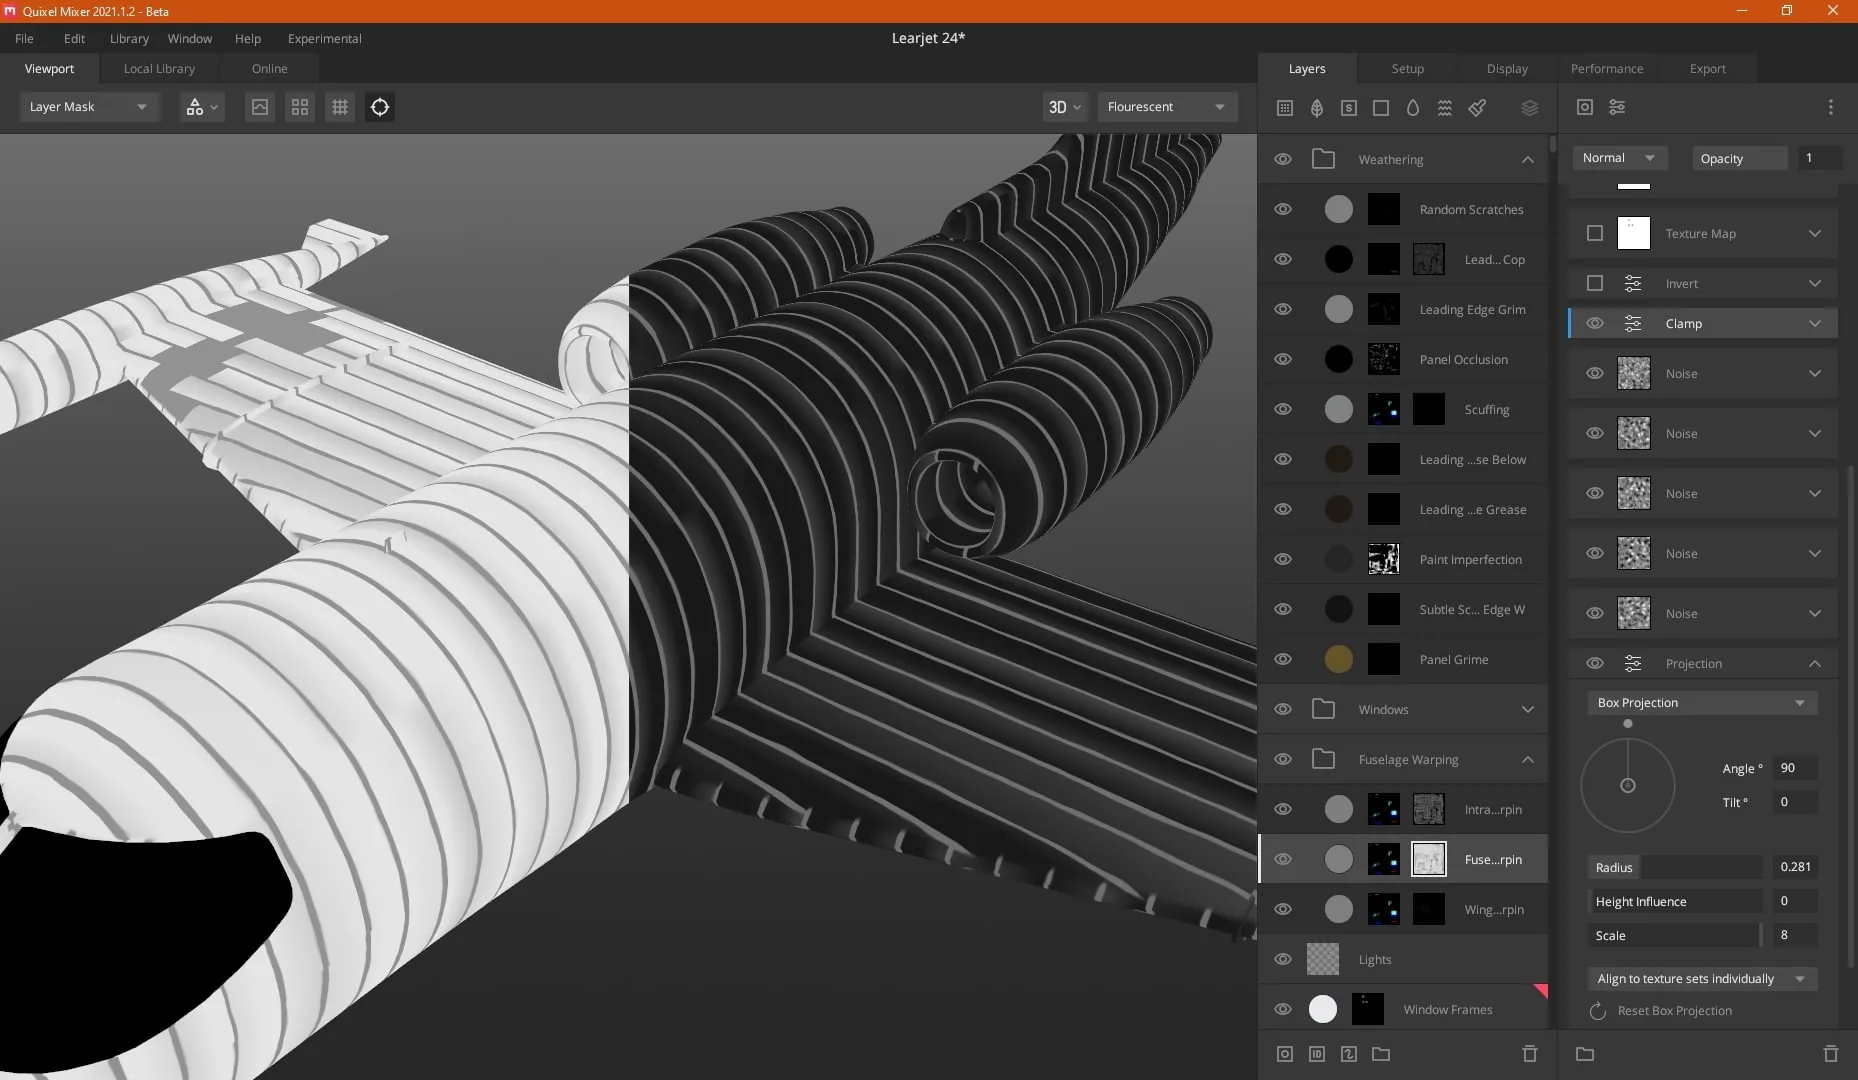Enable the Invert modifier checkbox
1858x1080 pixels.
[1595, 283]
